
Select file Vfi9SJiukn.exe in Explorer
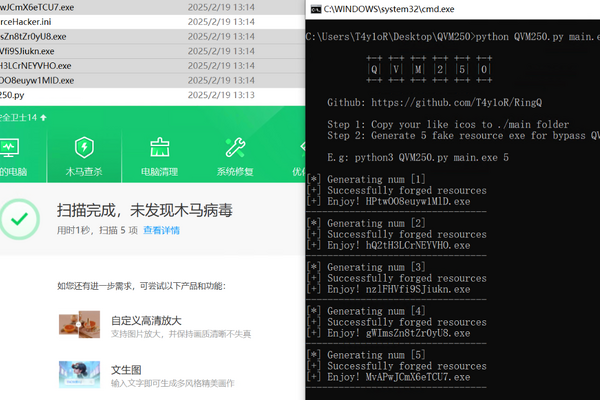152,51
